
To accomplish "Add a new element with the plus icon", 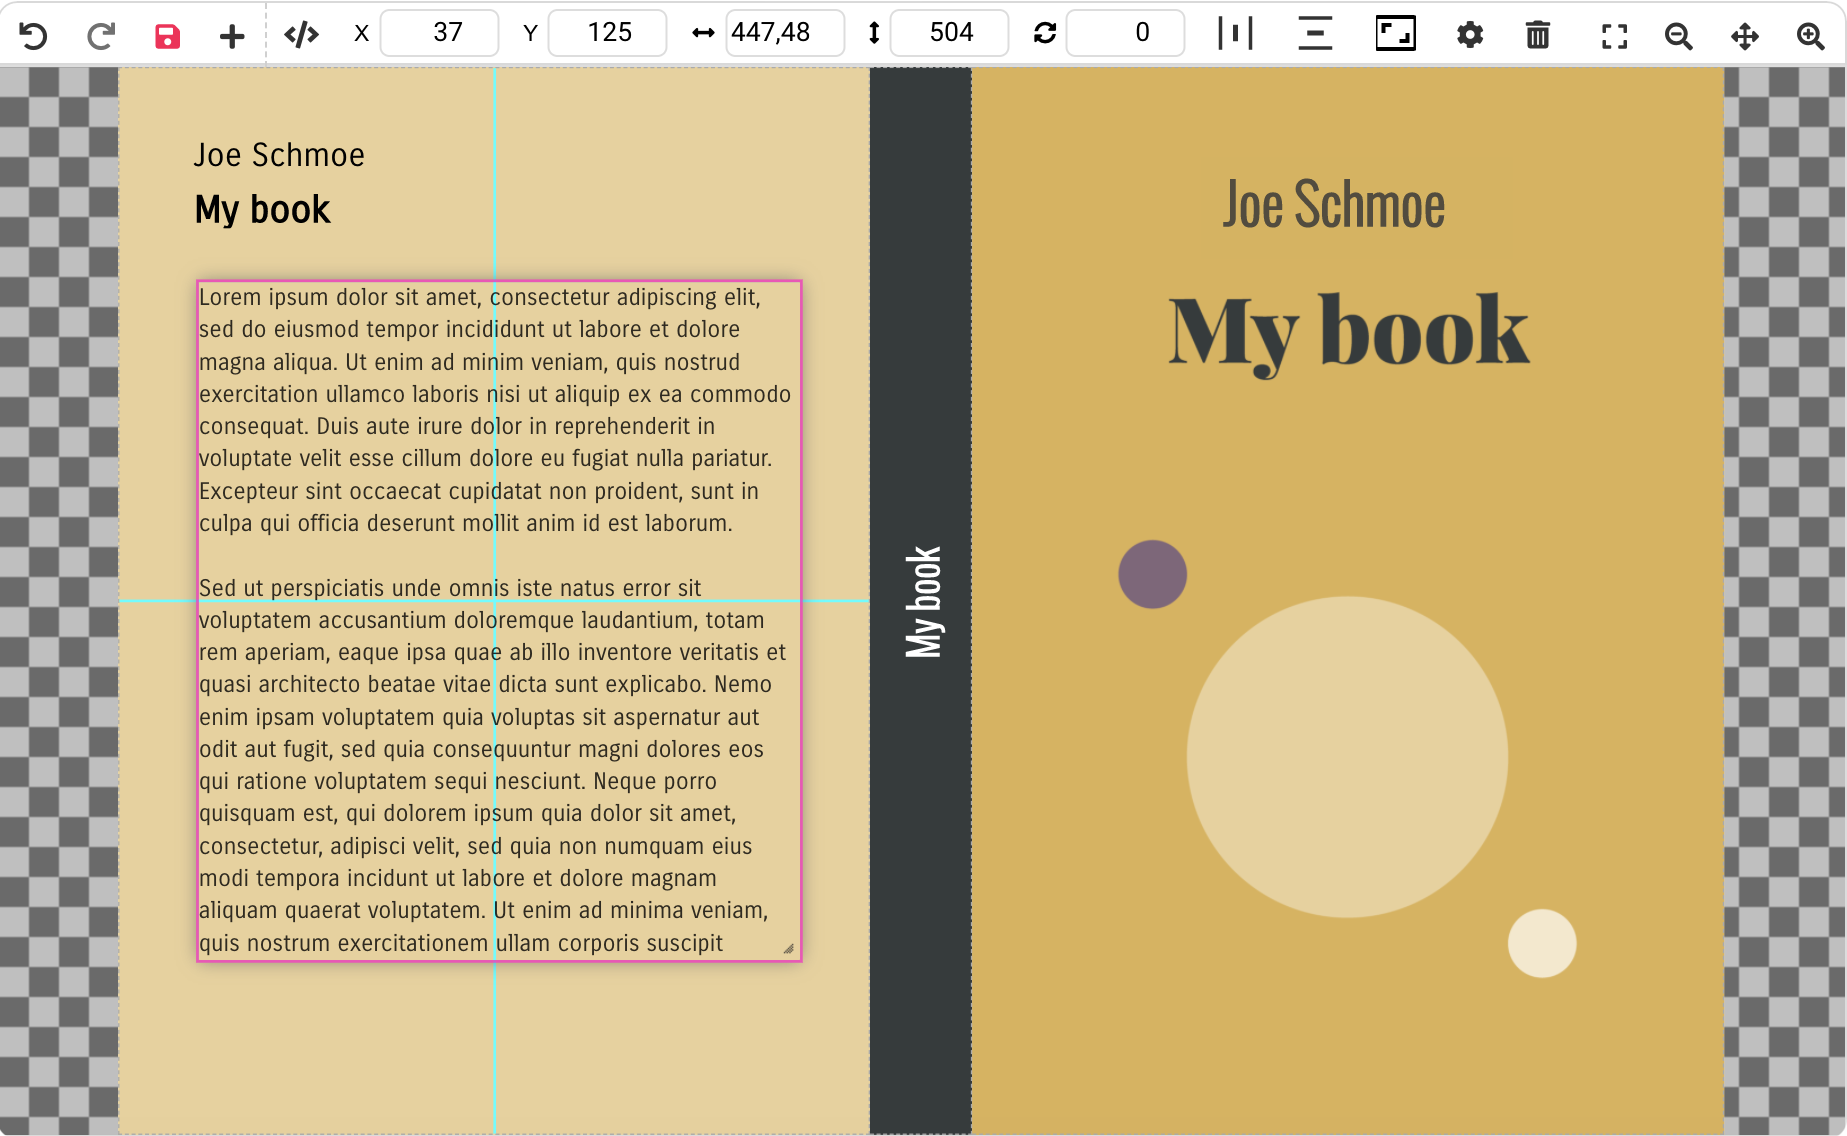I will click(x=231, y=34).
